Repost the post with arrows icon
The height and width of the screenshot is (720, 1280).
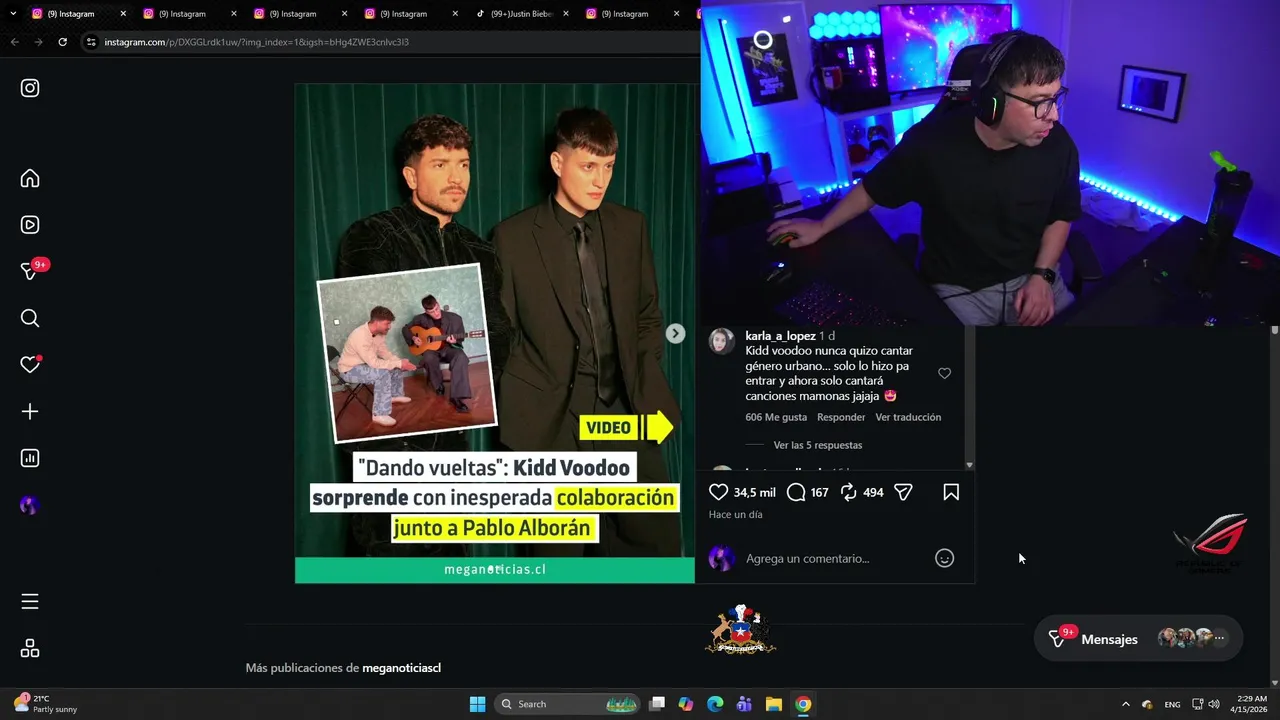pos(848,492)
